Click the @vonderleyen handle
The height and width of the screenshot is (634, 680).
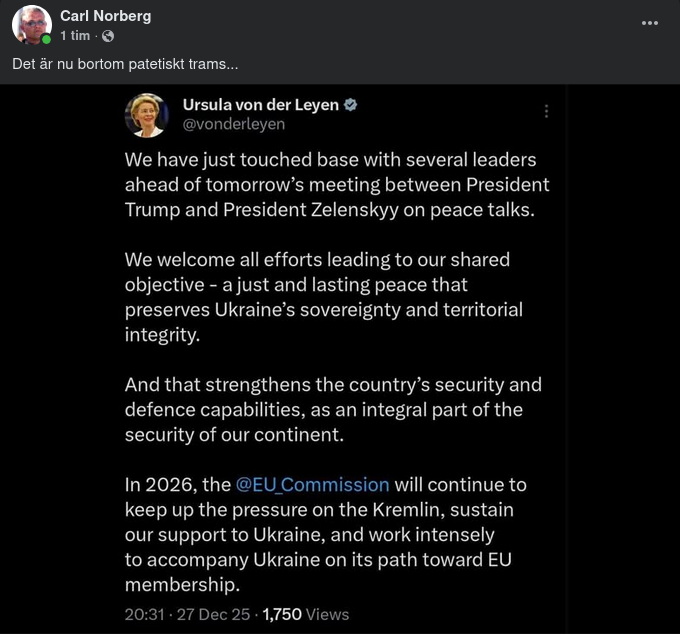[x=233, y=124]
